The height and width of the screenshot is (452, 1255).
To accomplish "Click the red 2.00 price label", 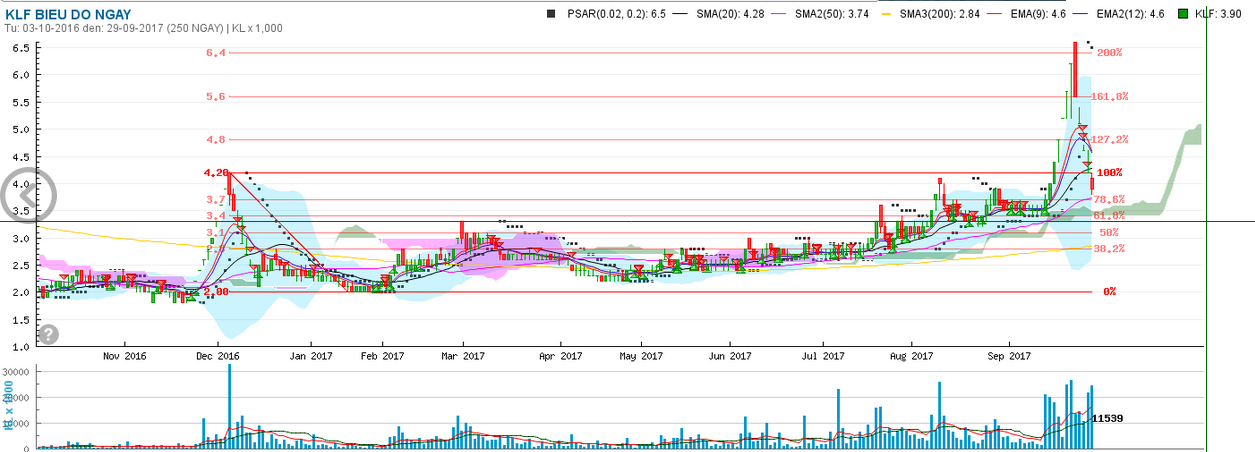I will point(216,291).
